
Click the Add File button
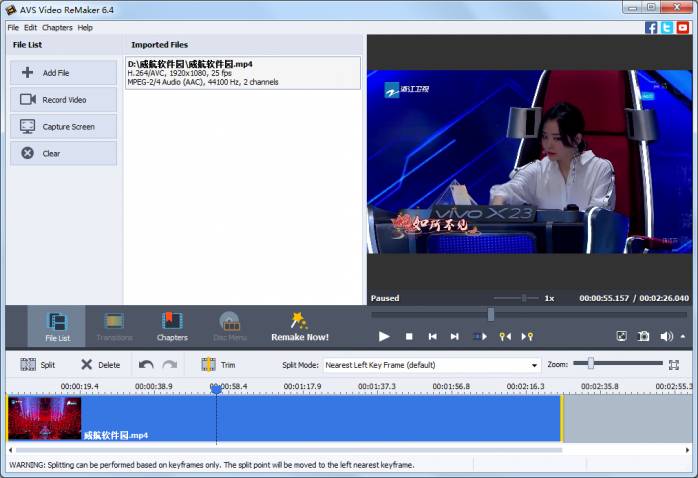(64, 73)
